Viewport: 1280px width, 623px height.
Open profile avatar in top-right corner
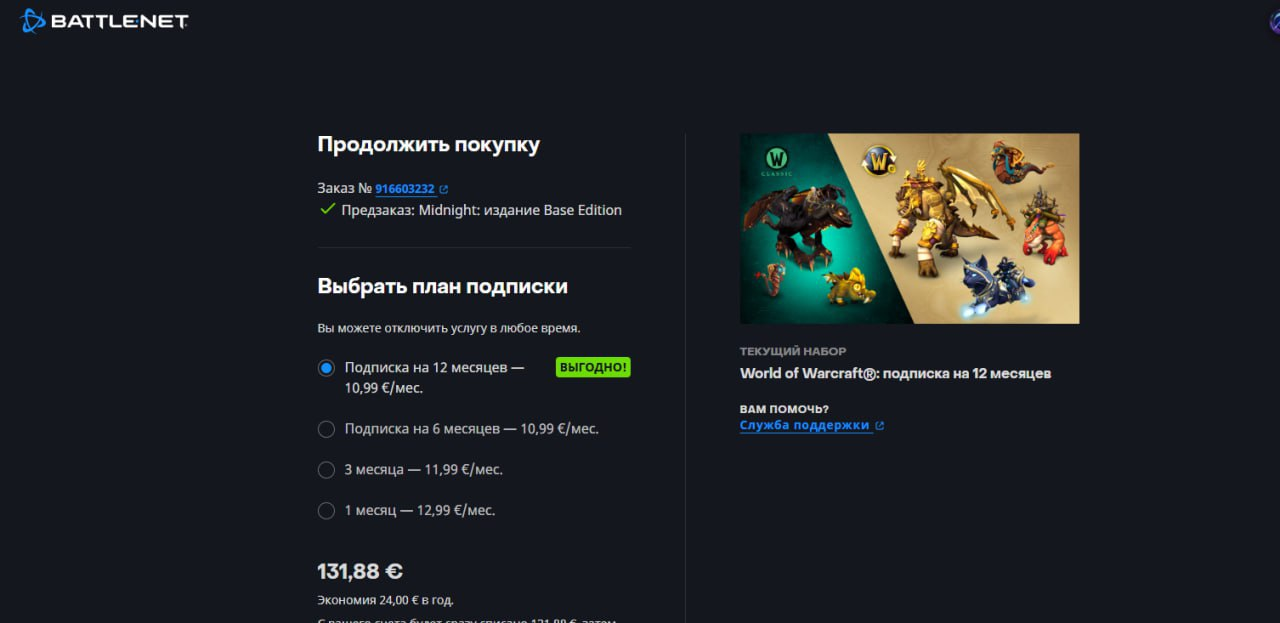(1274, 22)
